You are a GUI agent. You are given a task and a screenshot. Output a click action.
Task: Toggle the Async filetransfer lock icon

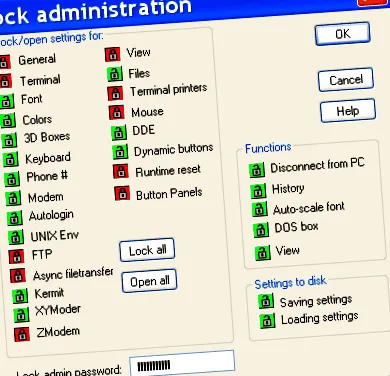(x=18, y=276)
